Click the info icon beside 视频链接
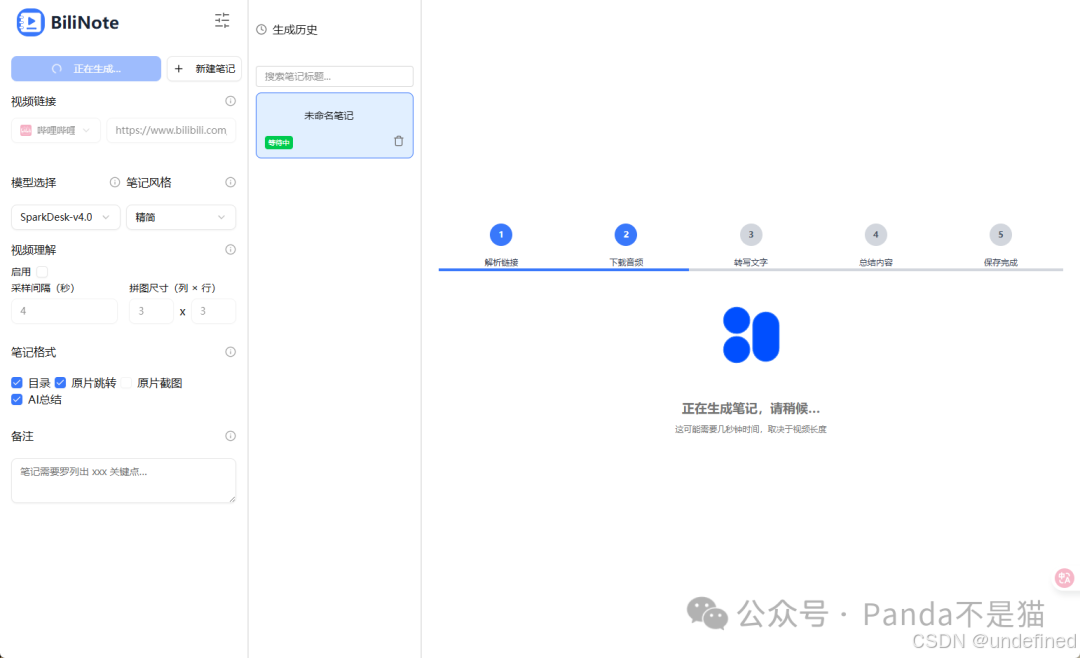The image size is (1080, 658). point(231,101)
